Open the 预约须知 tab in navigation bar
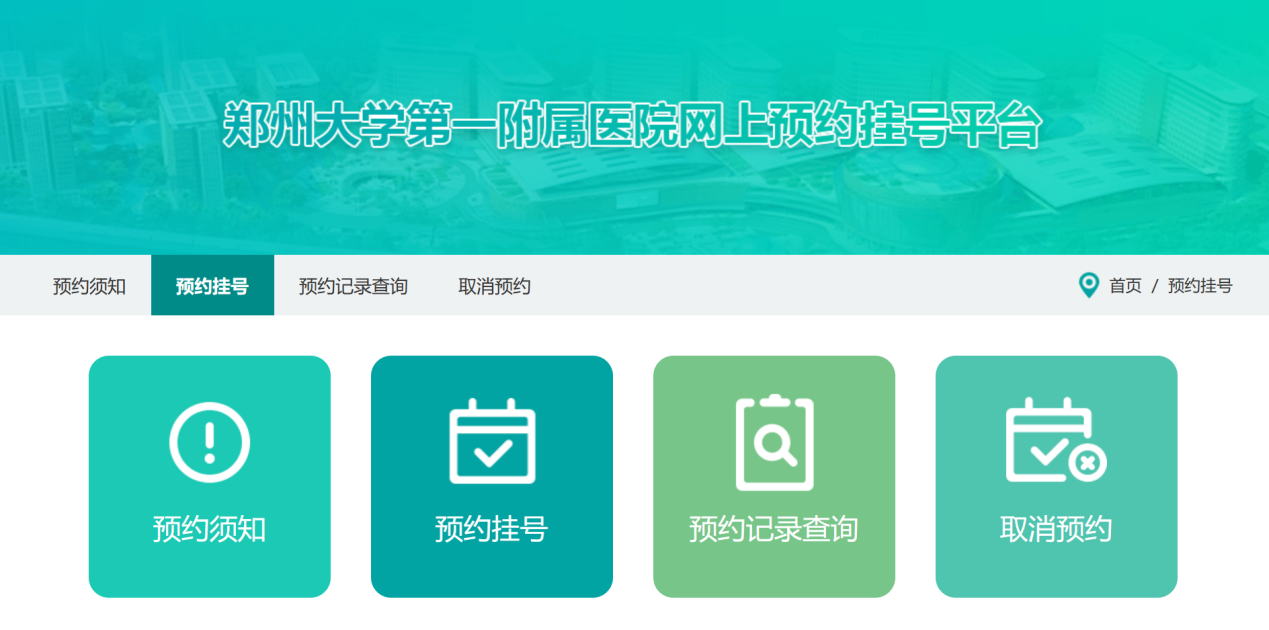Image resolution: width=1269 pixels, height=630 pixels. click(x=89, y=286)
